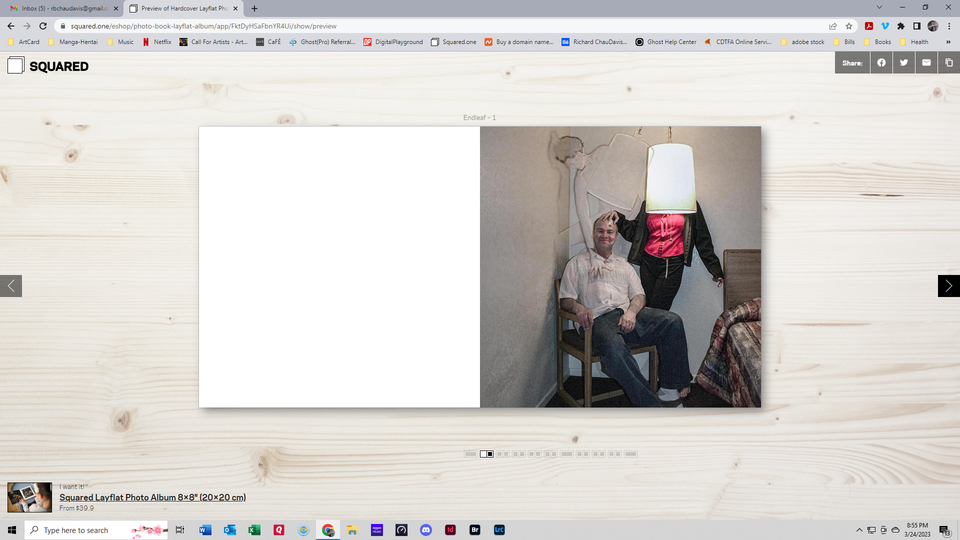Open the Chrome extensions puzzle menu

[901, 26]
